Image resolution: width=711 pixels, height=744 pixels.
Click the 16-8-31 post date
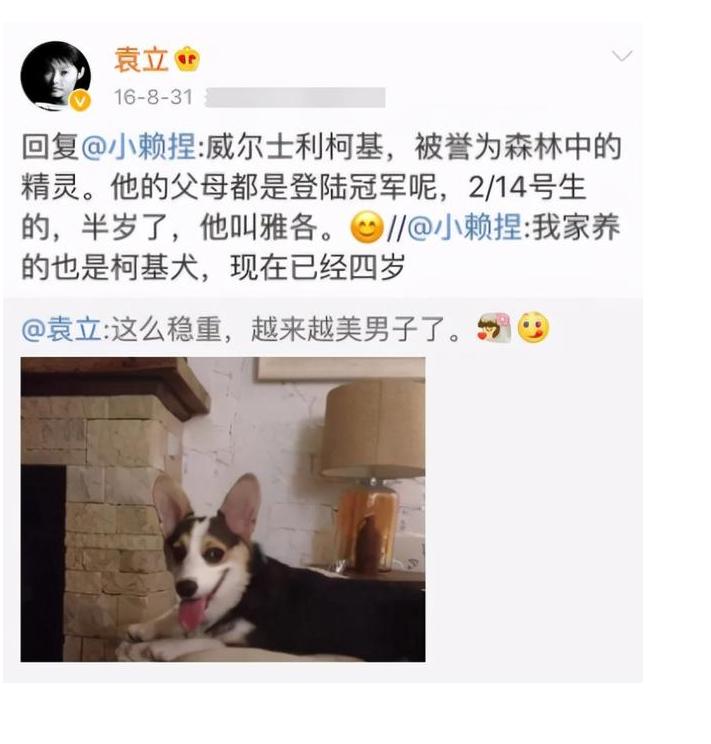[x=153, y=97]
